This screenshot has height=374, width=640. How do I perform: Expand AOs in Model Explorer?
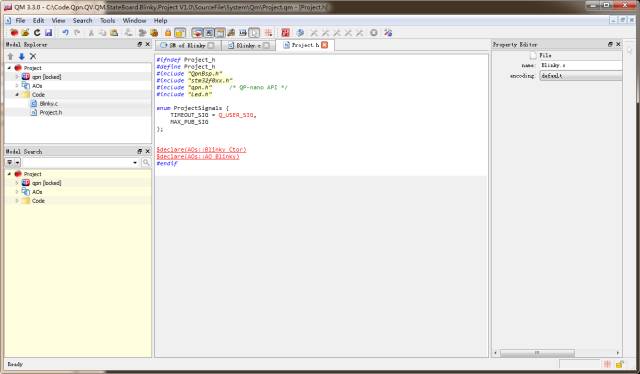17,86
